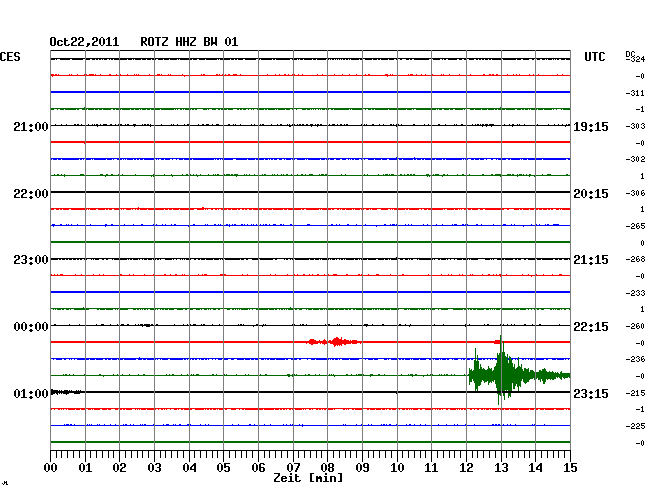Click the large green earthquake waveform burst
The image size is (650, 494).
click(519, 370)
